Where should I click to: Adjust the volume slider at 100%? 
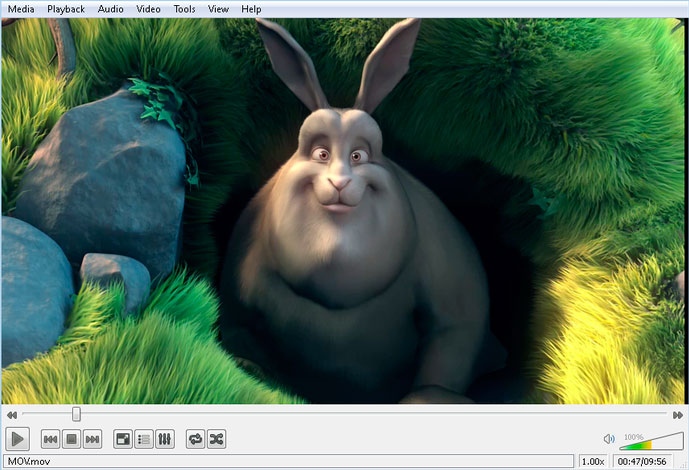(x=651, y=441)
